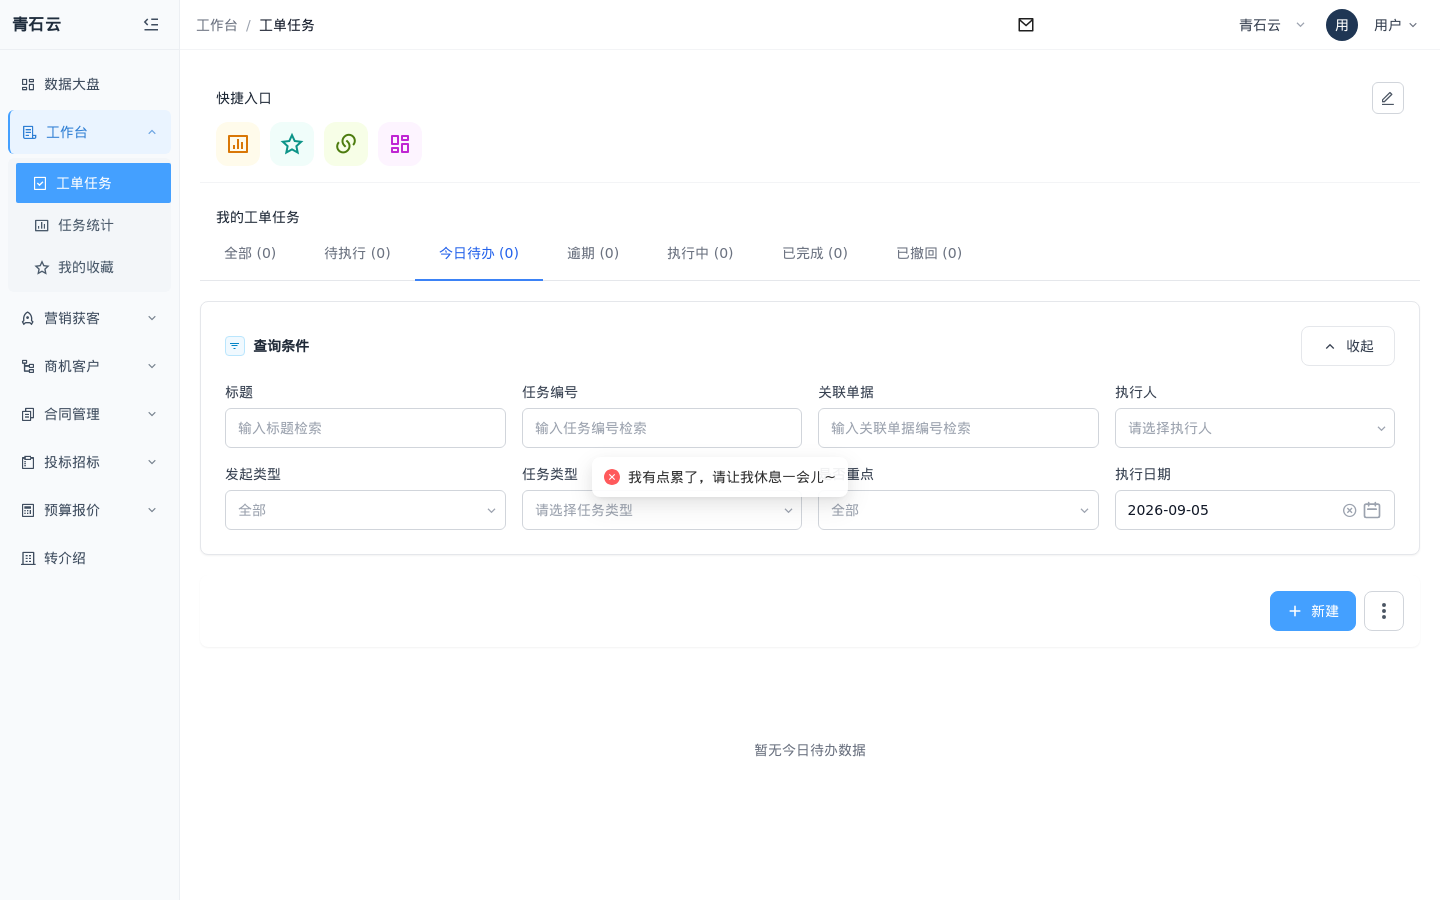Switch to the 执行中 (0) tab
Screen dimensions: 1440x900
point(700,253)
